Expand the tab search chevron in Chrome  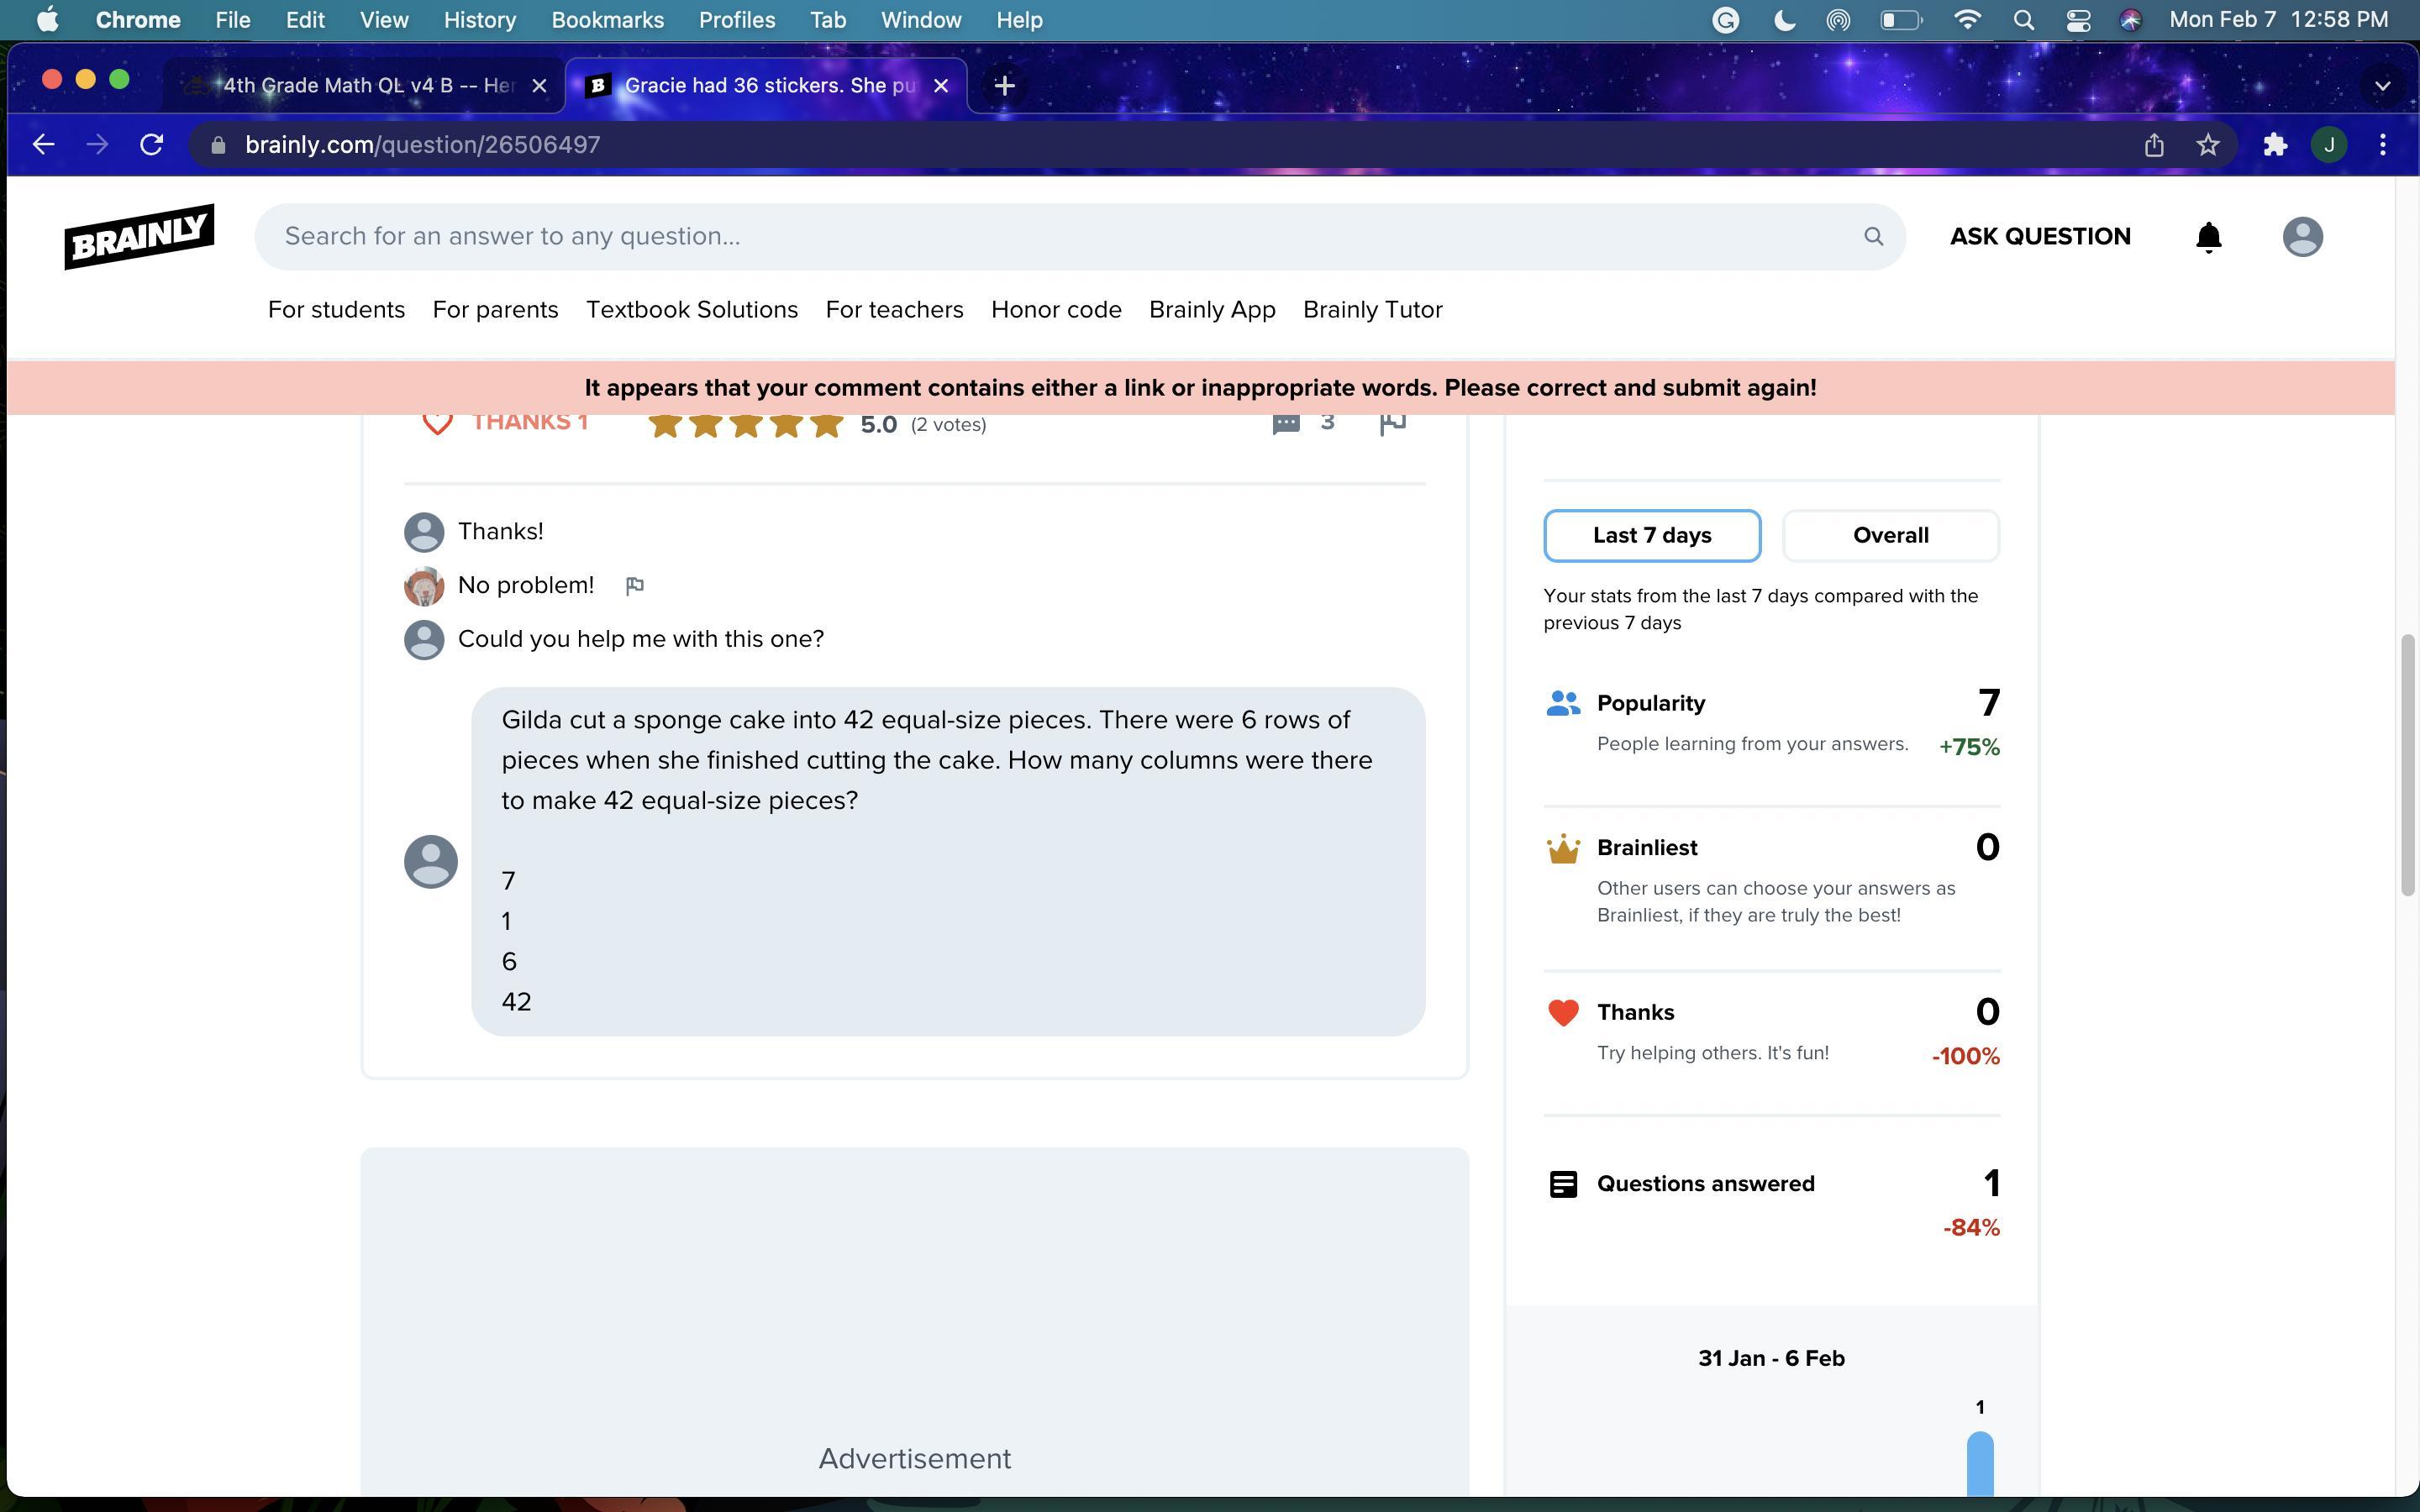[x=2382, y=86]
